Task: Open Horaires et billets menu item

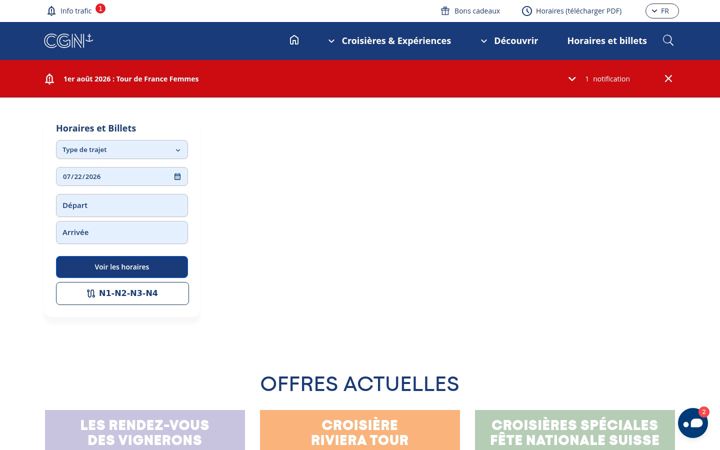Action: [607, 41]
